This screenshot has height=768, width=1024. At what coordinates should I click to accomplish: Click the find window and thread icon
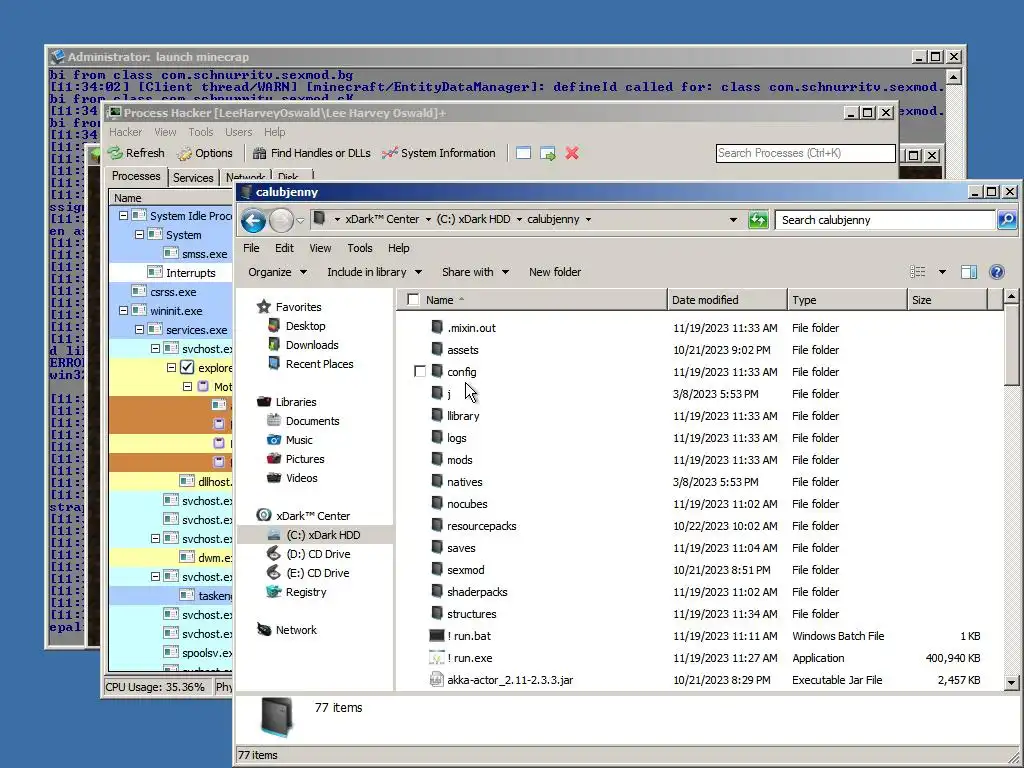[547, 153]
